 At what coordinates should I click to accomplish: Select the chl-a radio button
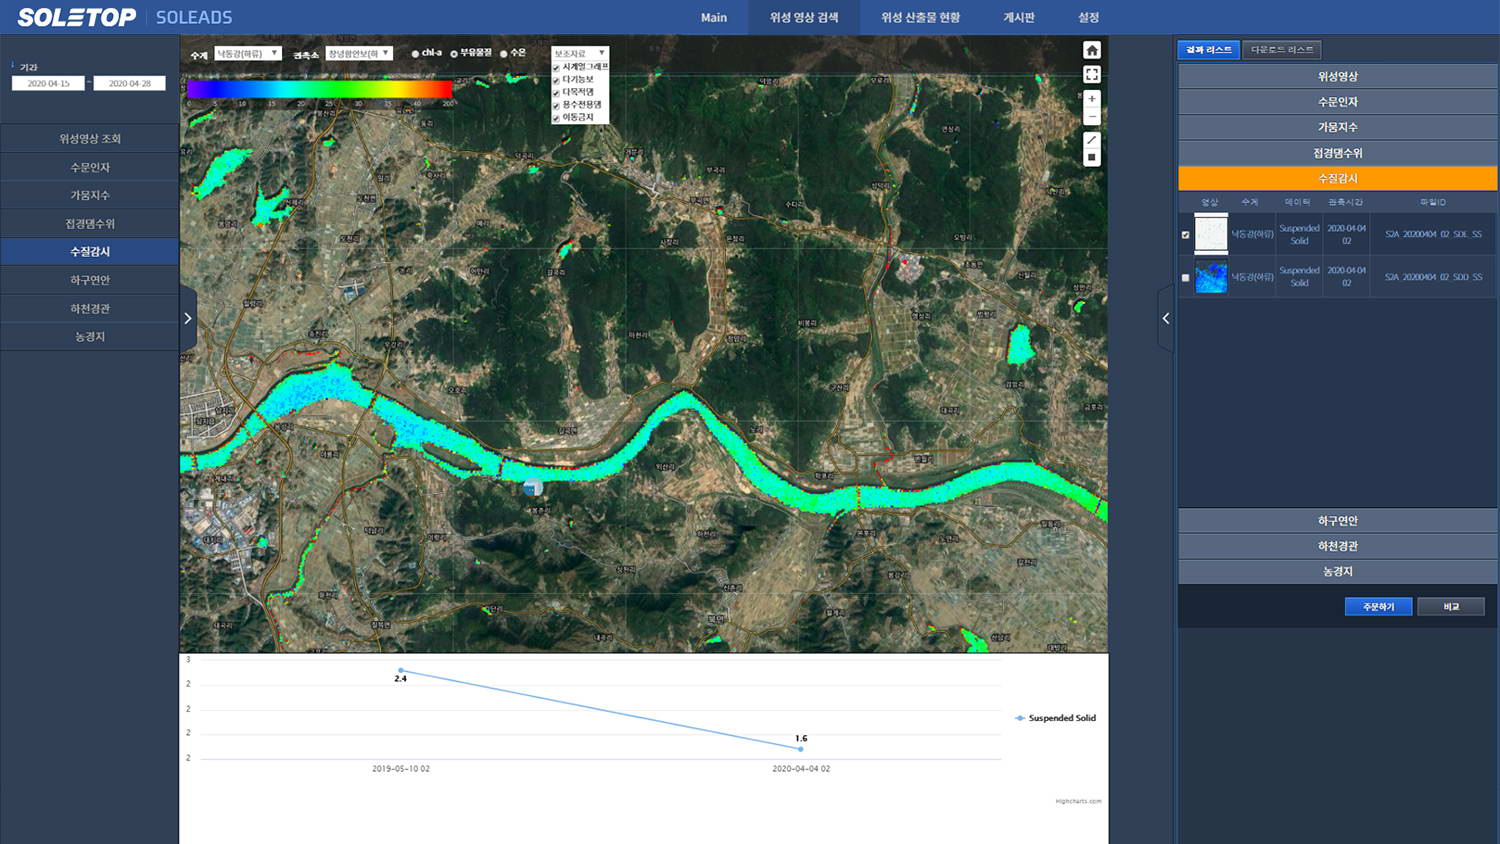click(x=415, y=54)
